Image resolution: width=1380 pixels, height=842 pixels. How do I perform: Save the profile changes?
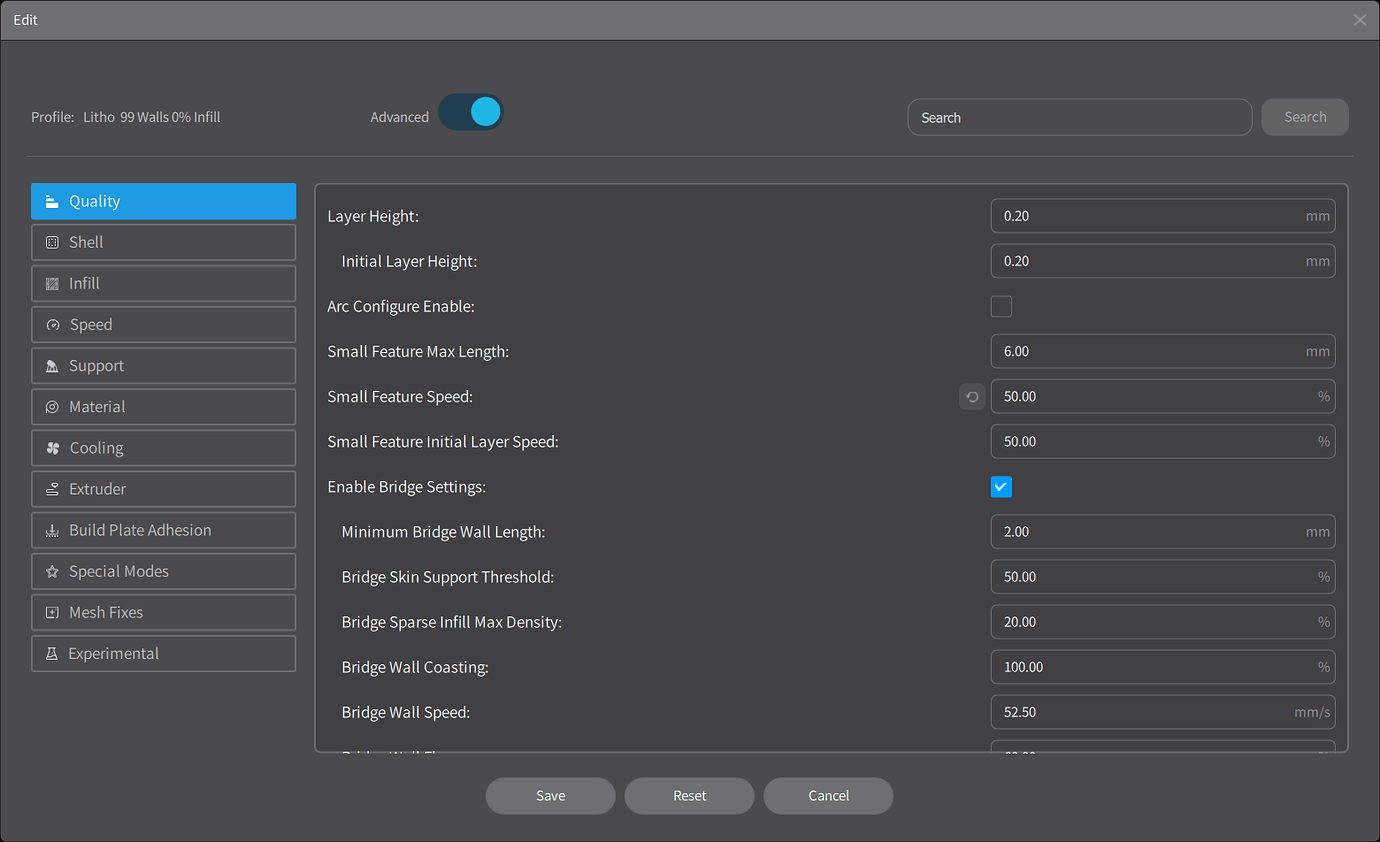550,795
